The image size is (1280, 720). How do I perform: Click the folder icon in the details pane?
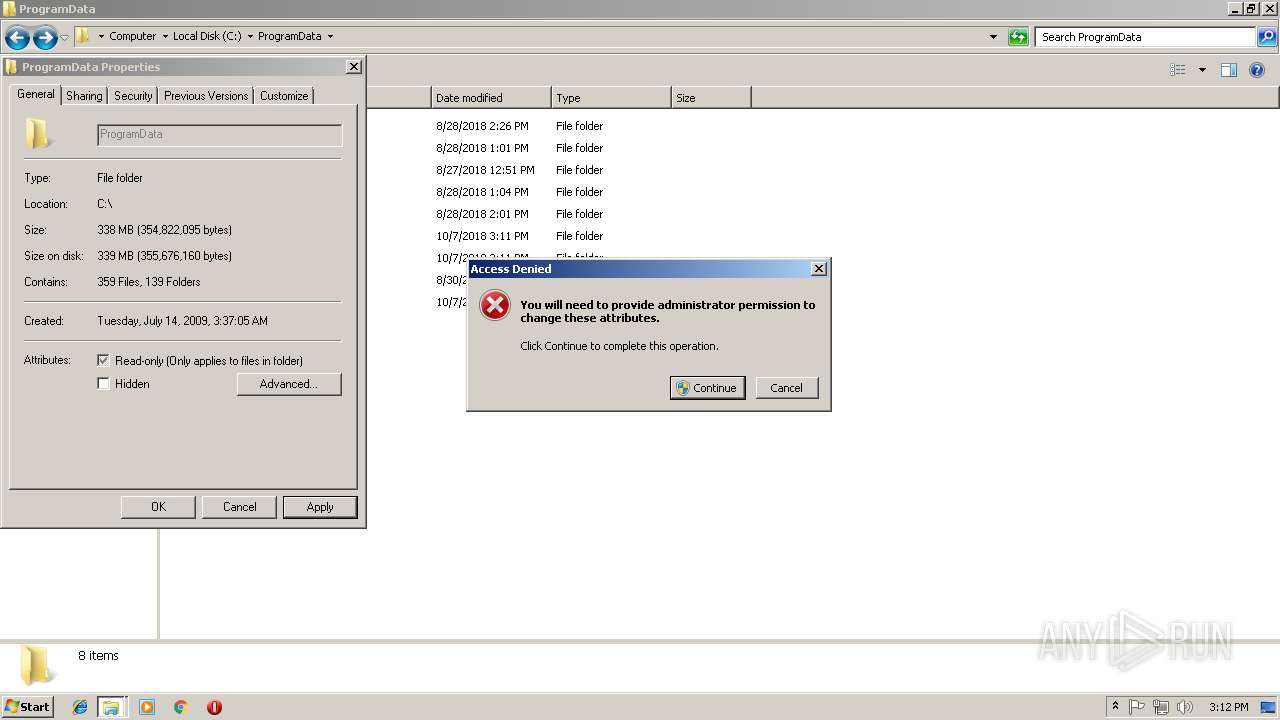tap(37, 665)
